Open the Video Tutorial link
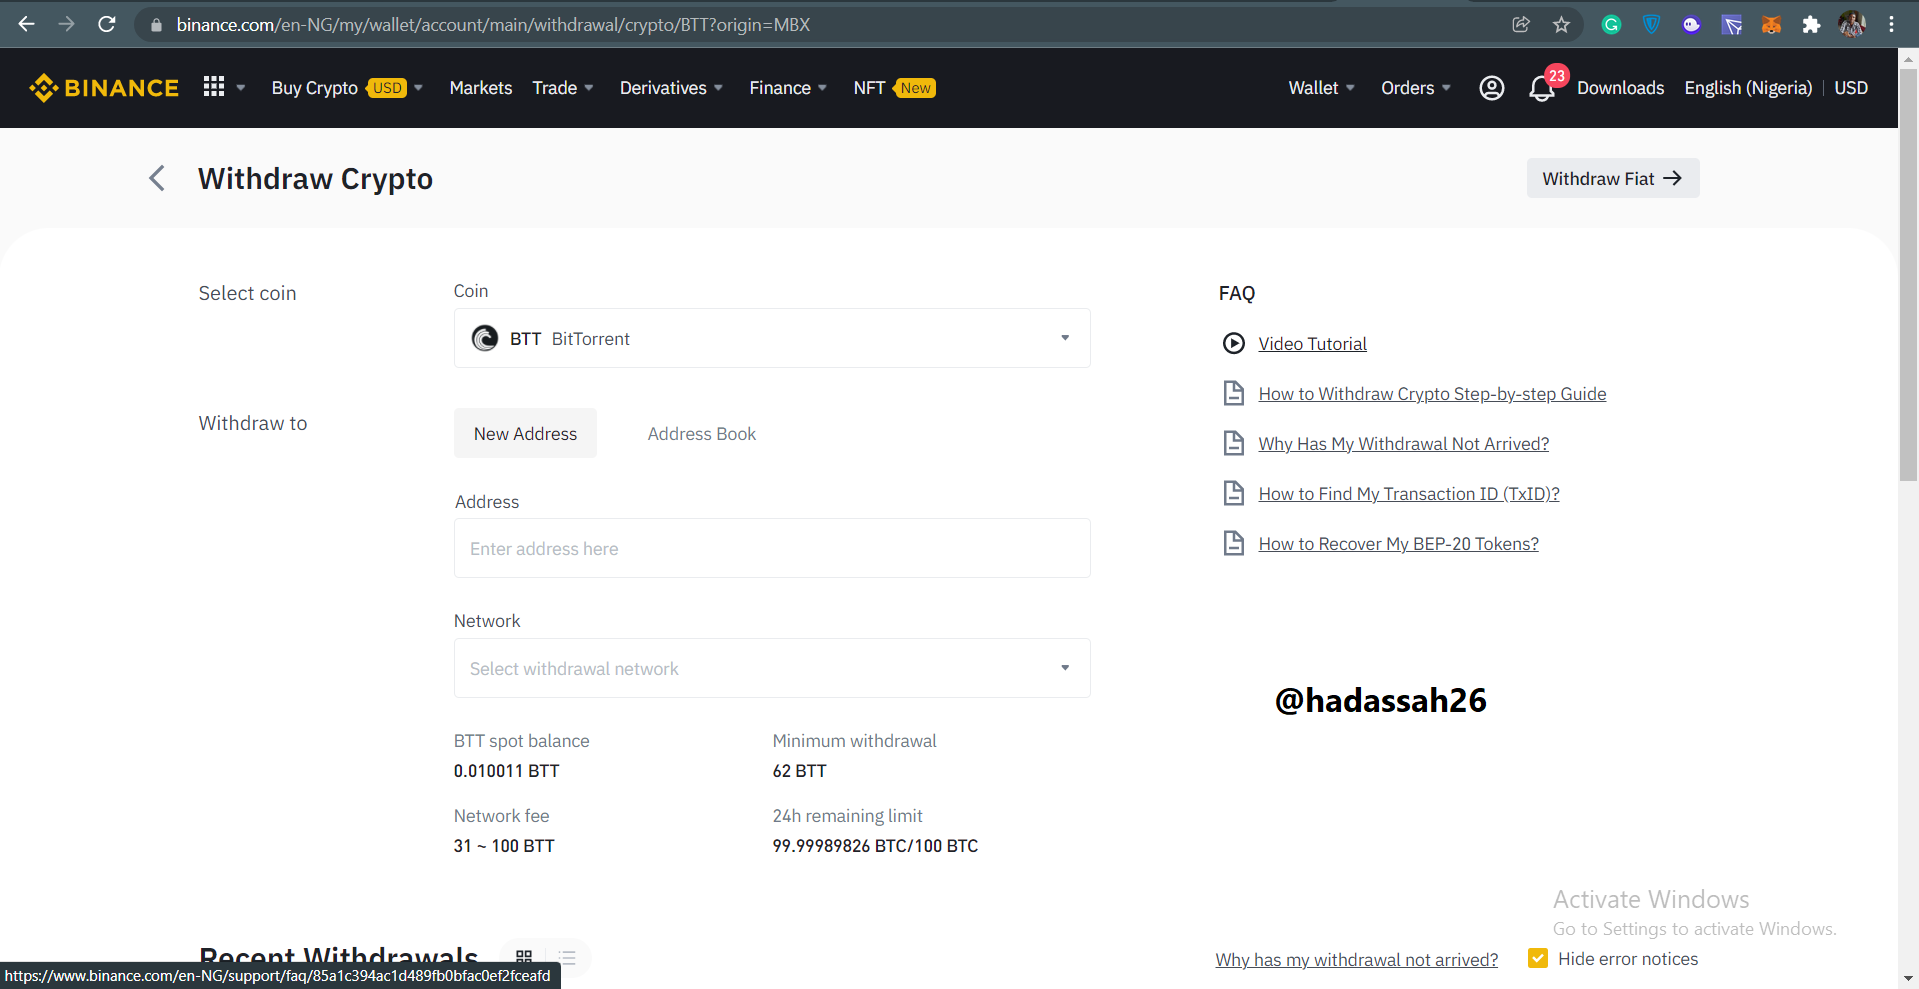 1312,343
